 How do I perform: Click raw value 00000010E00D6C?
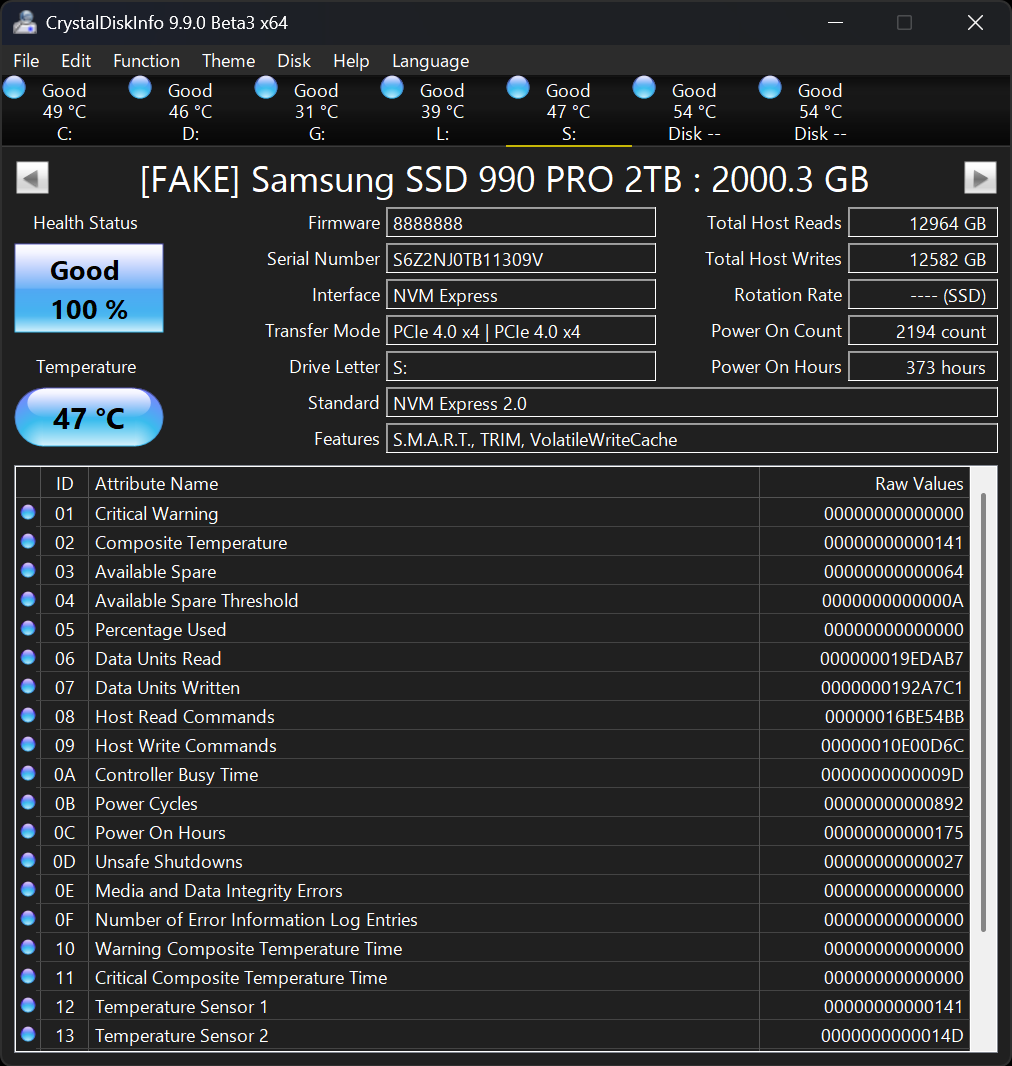[892, 746]
